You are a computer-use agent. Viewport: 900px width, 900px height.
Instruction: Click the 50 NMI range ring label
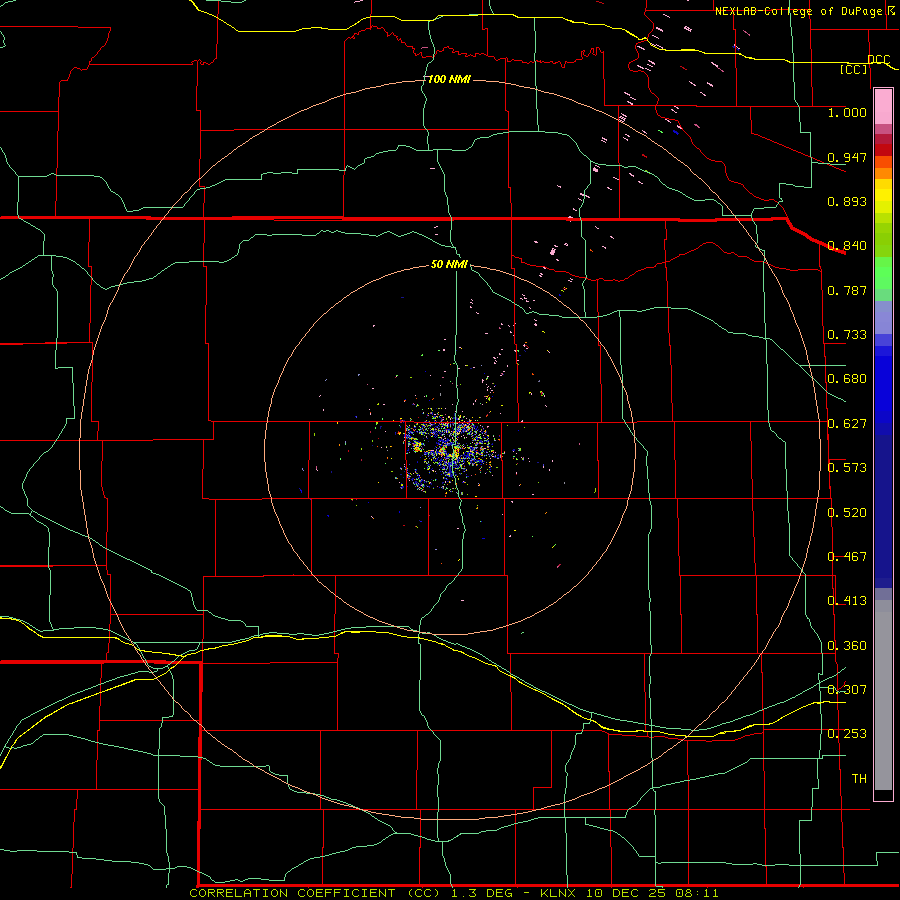pos(449,264)
